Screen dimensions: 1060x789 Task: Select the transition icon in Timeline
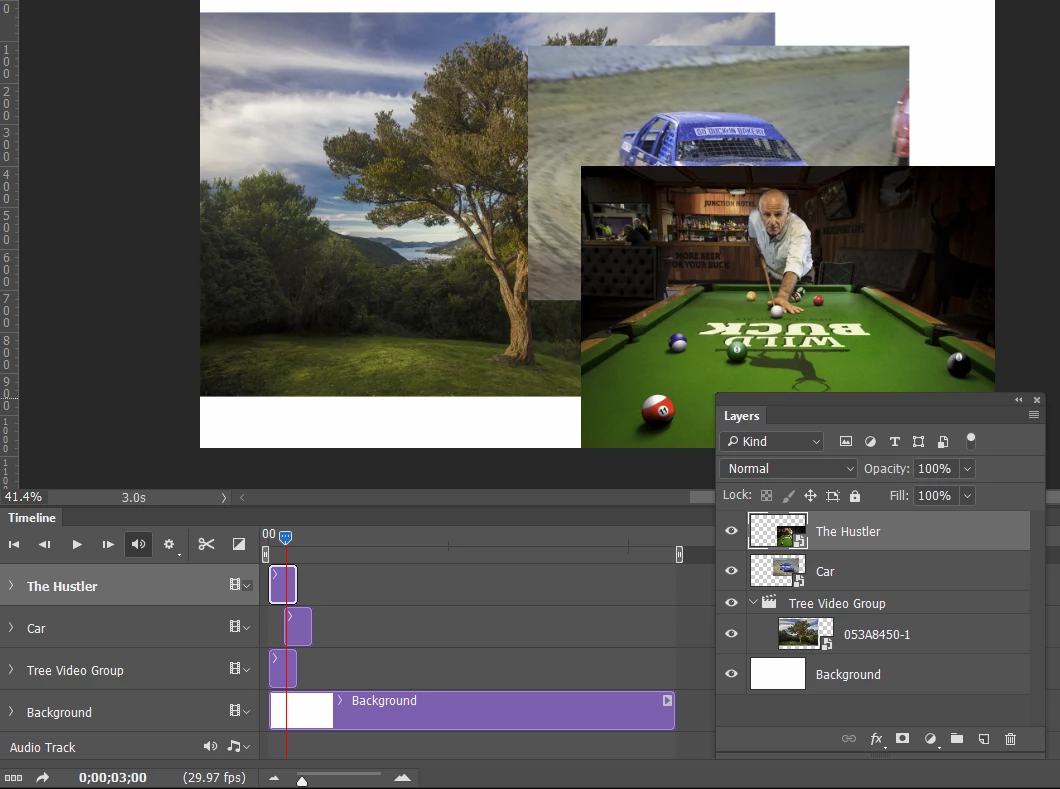pyautogui.click(x=239, y=544)
